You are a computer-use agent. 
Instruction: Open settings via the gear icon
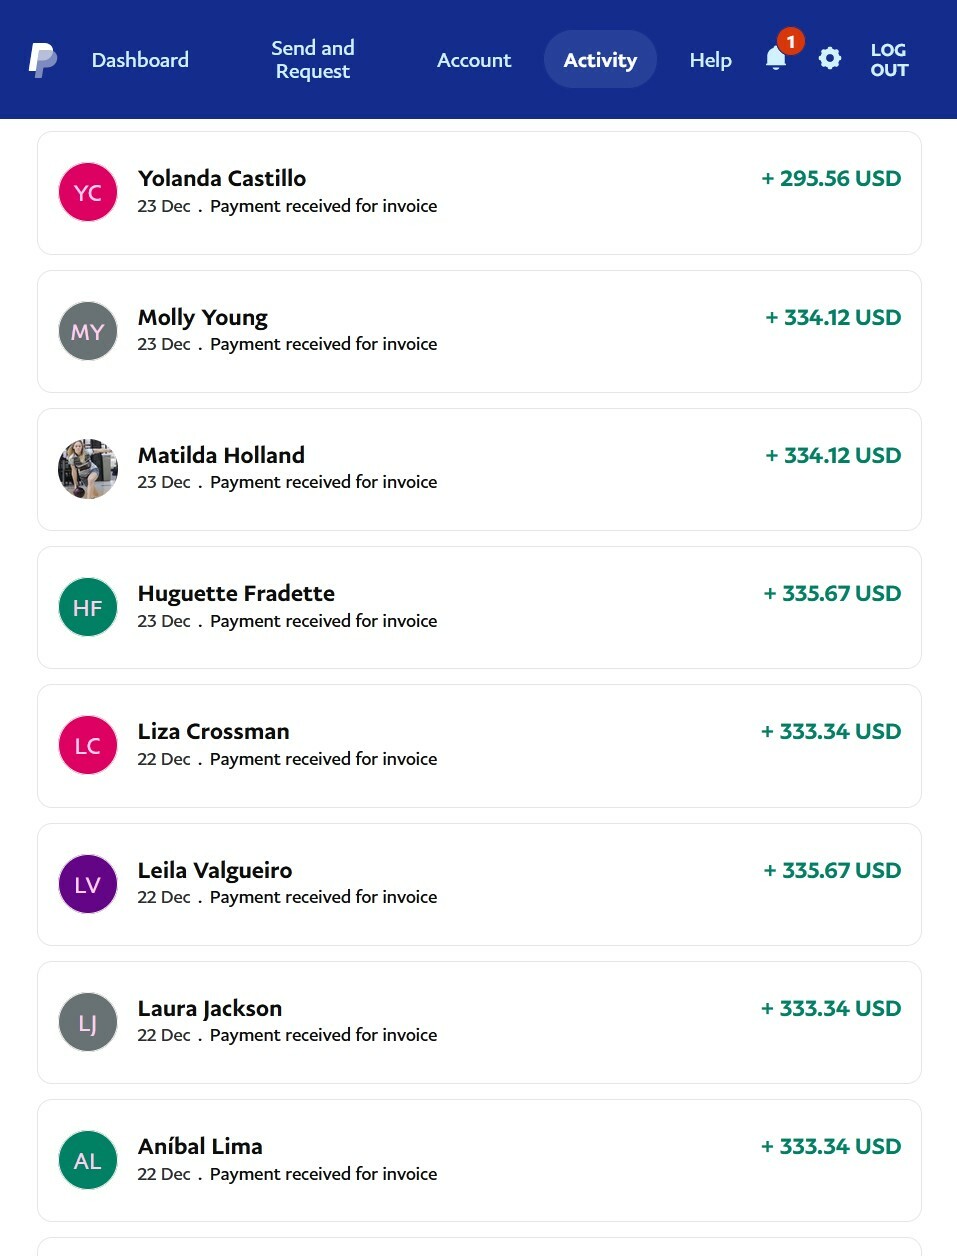point(830,58)
